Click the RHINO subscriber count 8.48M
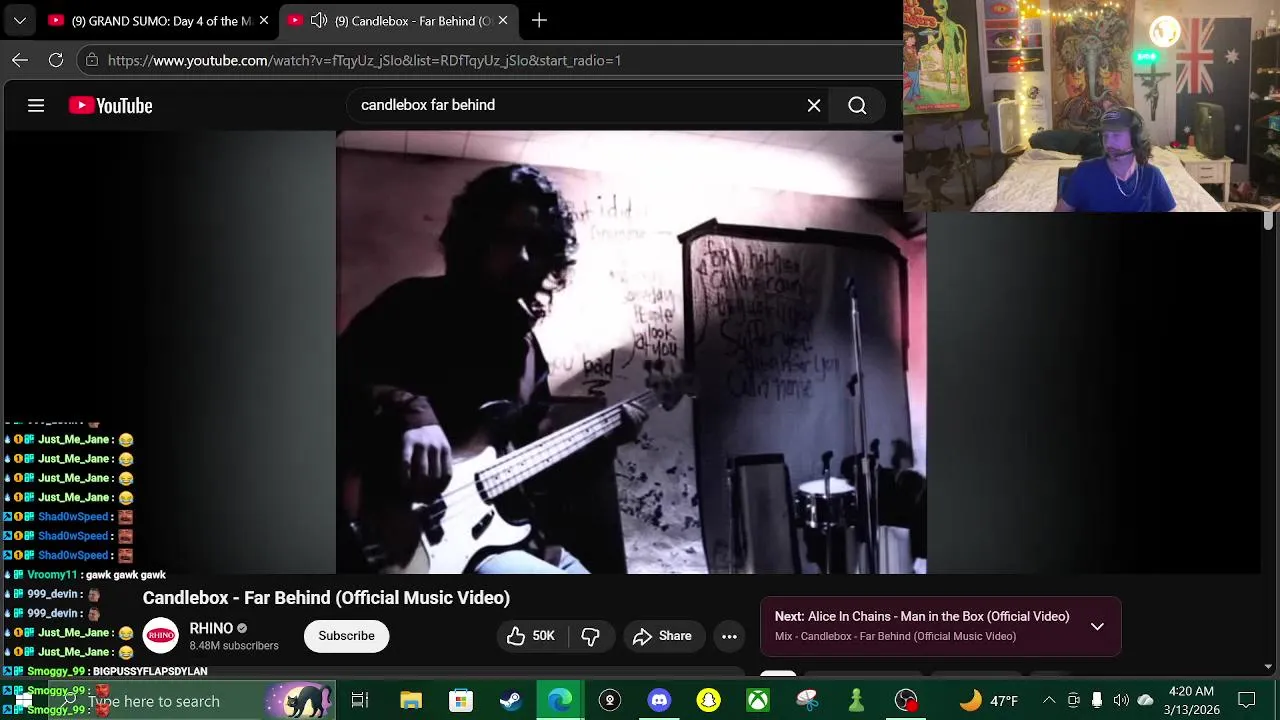The image size is (1280, 720). 234,646
